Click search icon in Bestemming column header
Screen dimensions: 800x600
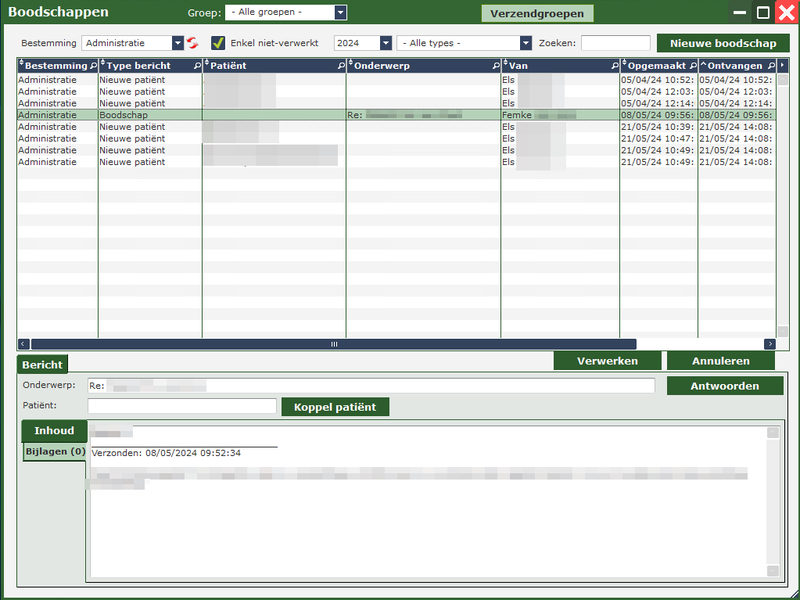pyautogui.click(x=93, y=65)
